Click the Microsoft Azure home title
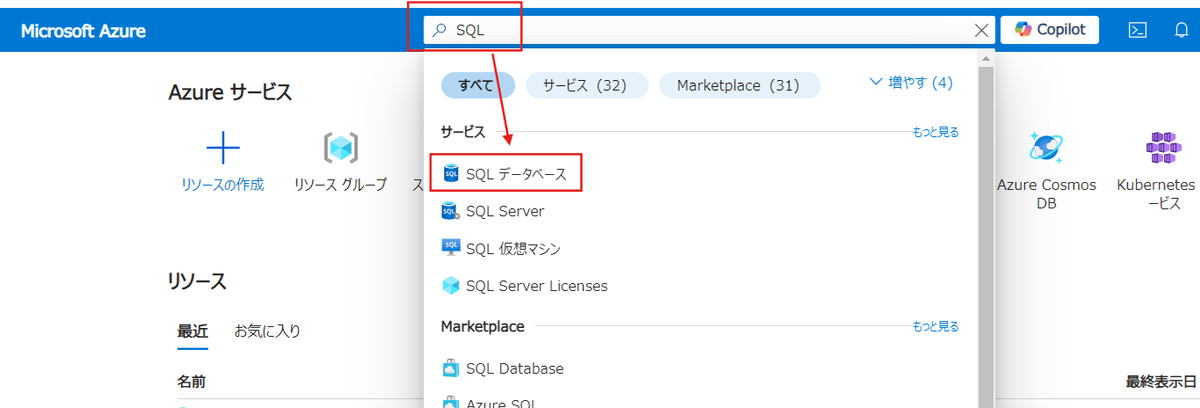This screenshot has width=1200, height=408. coord(83,31)
